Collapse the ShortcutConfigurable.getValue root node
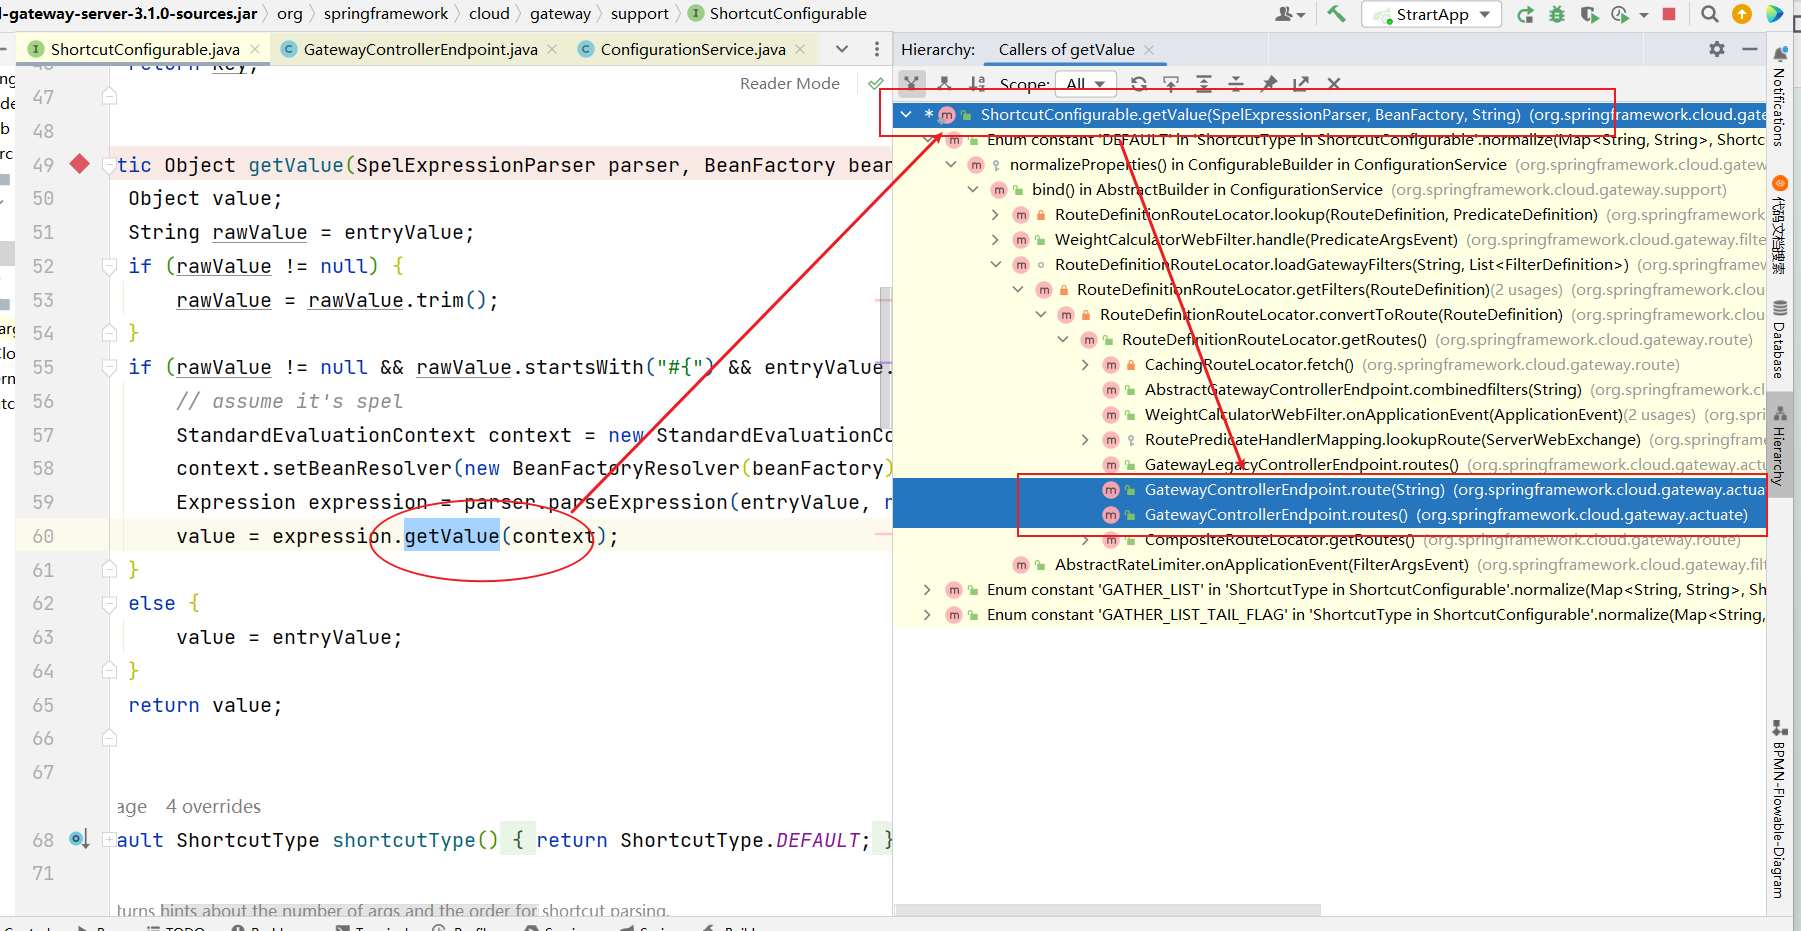The image size is (1801, 931). coord(905,115)
